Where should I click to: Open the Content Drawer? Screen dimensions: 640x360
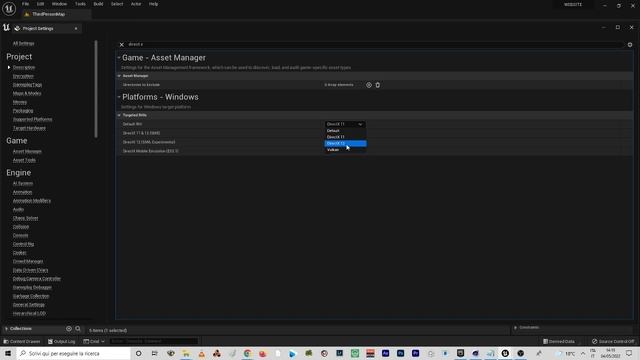tap(22, 341)
